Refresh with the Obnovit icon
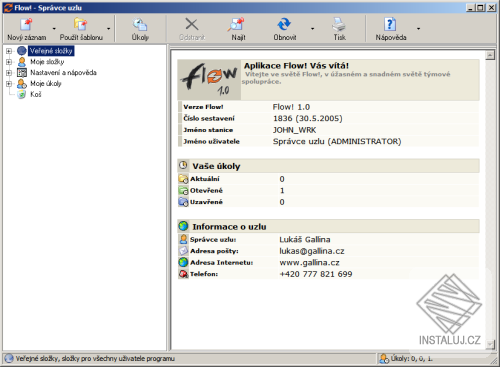Image resolution: width=500 pixels, height=367 pixels. coord(284,24)
